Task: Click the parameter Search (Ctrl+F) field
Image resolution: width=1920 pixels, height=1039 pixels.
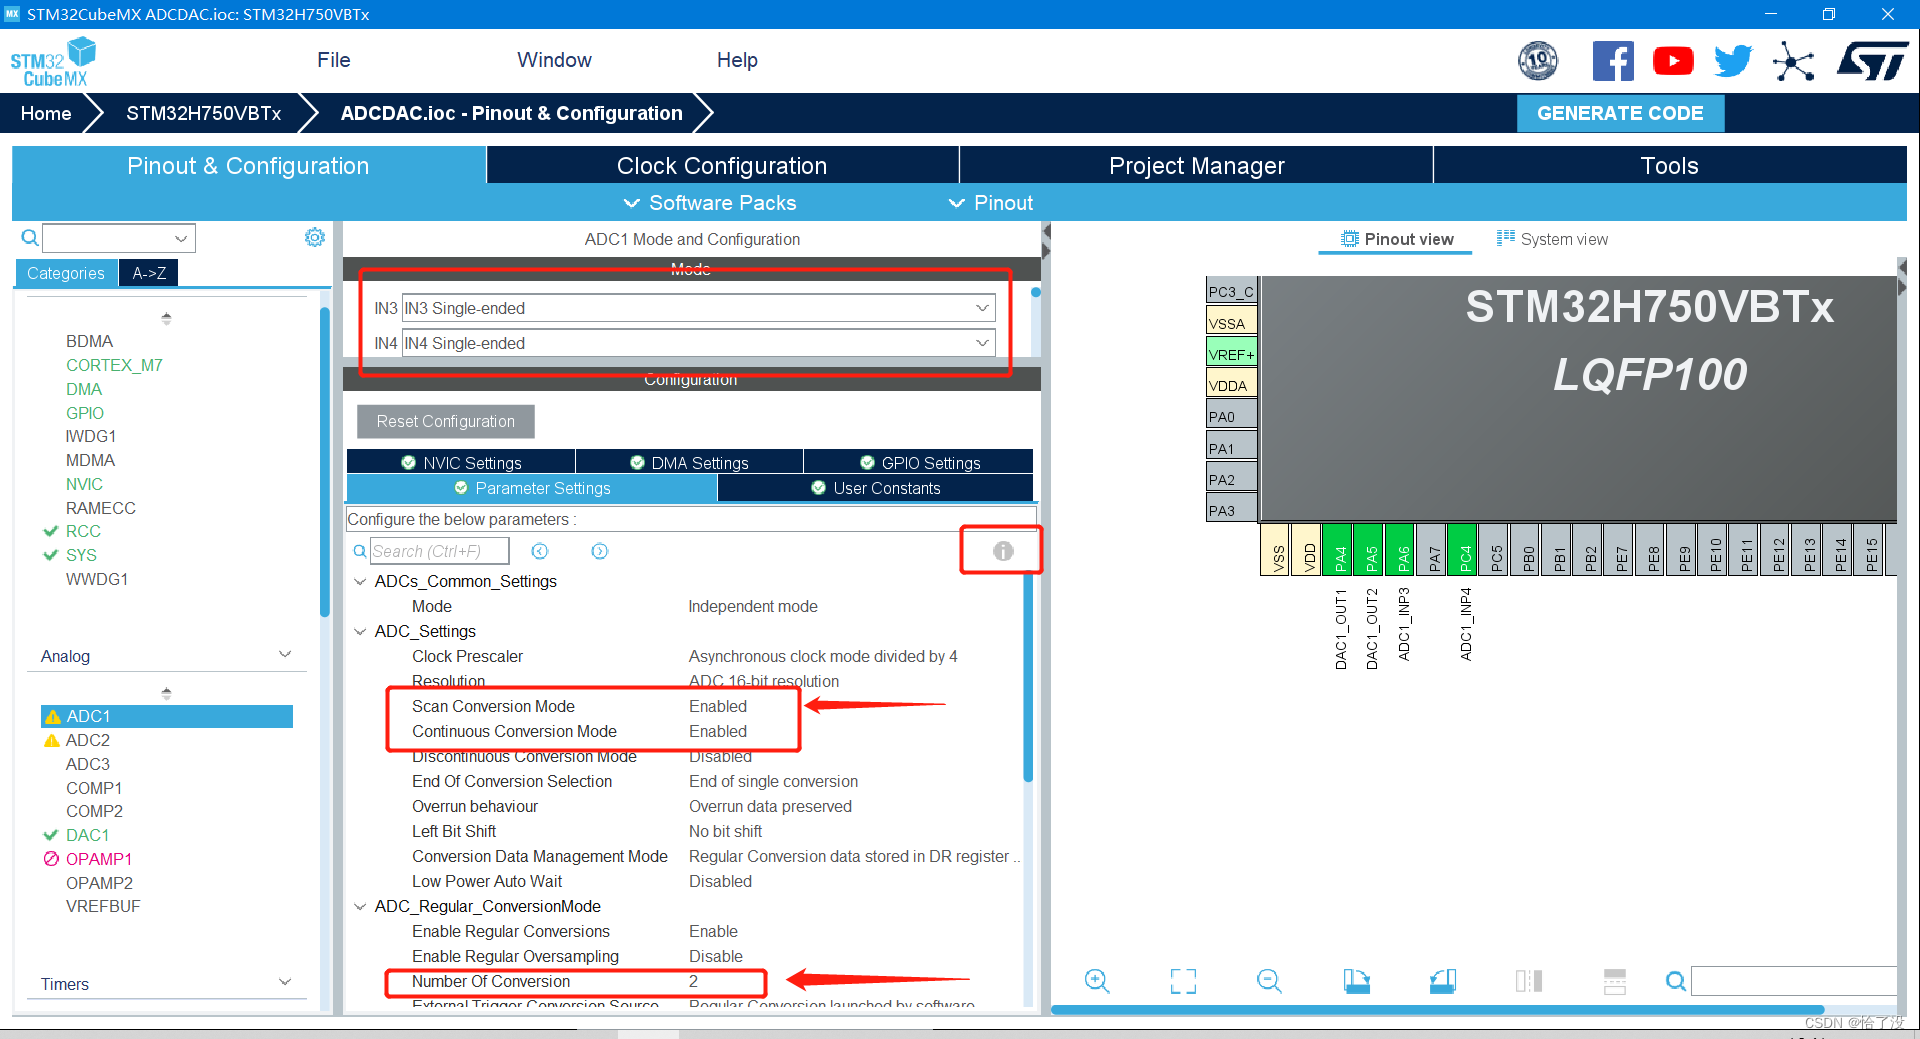Action: point(439,551)
